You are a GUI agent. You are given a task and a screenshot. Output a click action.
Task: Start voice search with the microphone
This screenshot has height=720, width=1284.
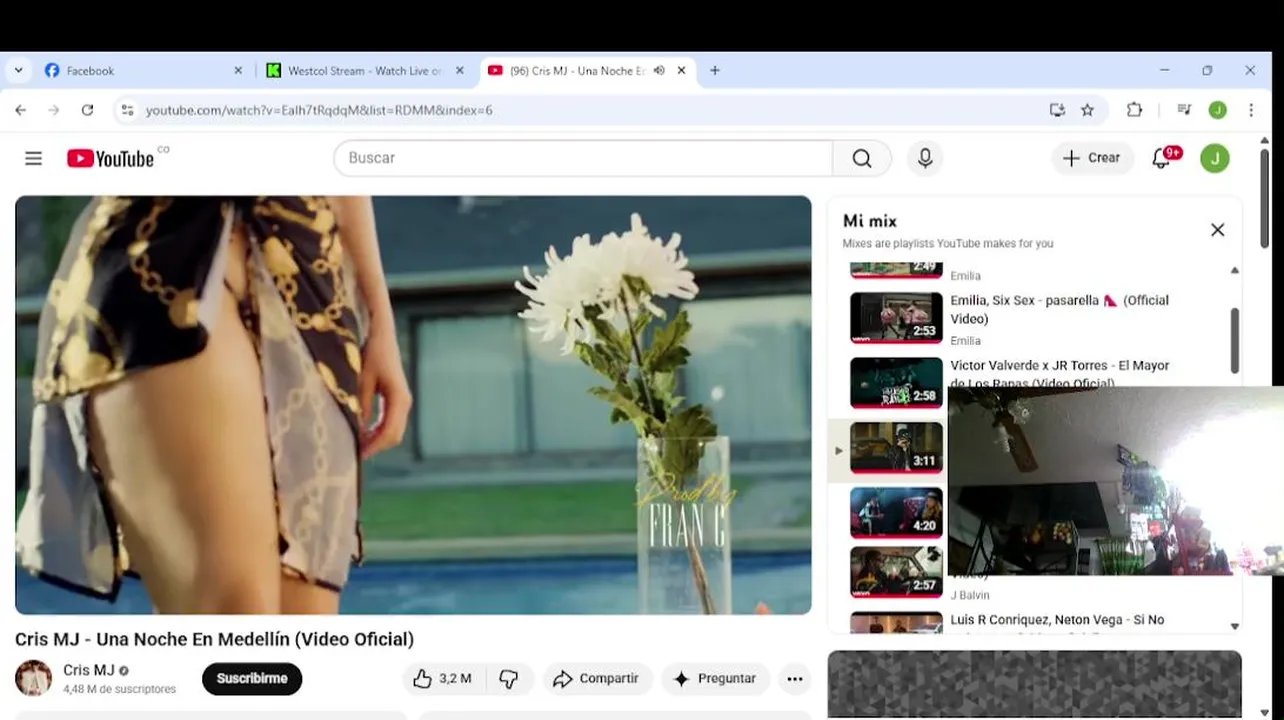925,158
